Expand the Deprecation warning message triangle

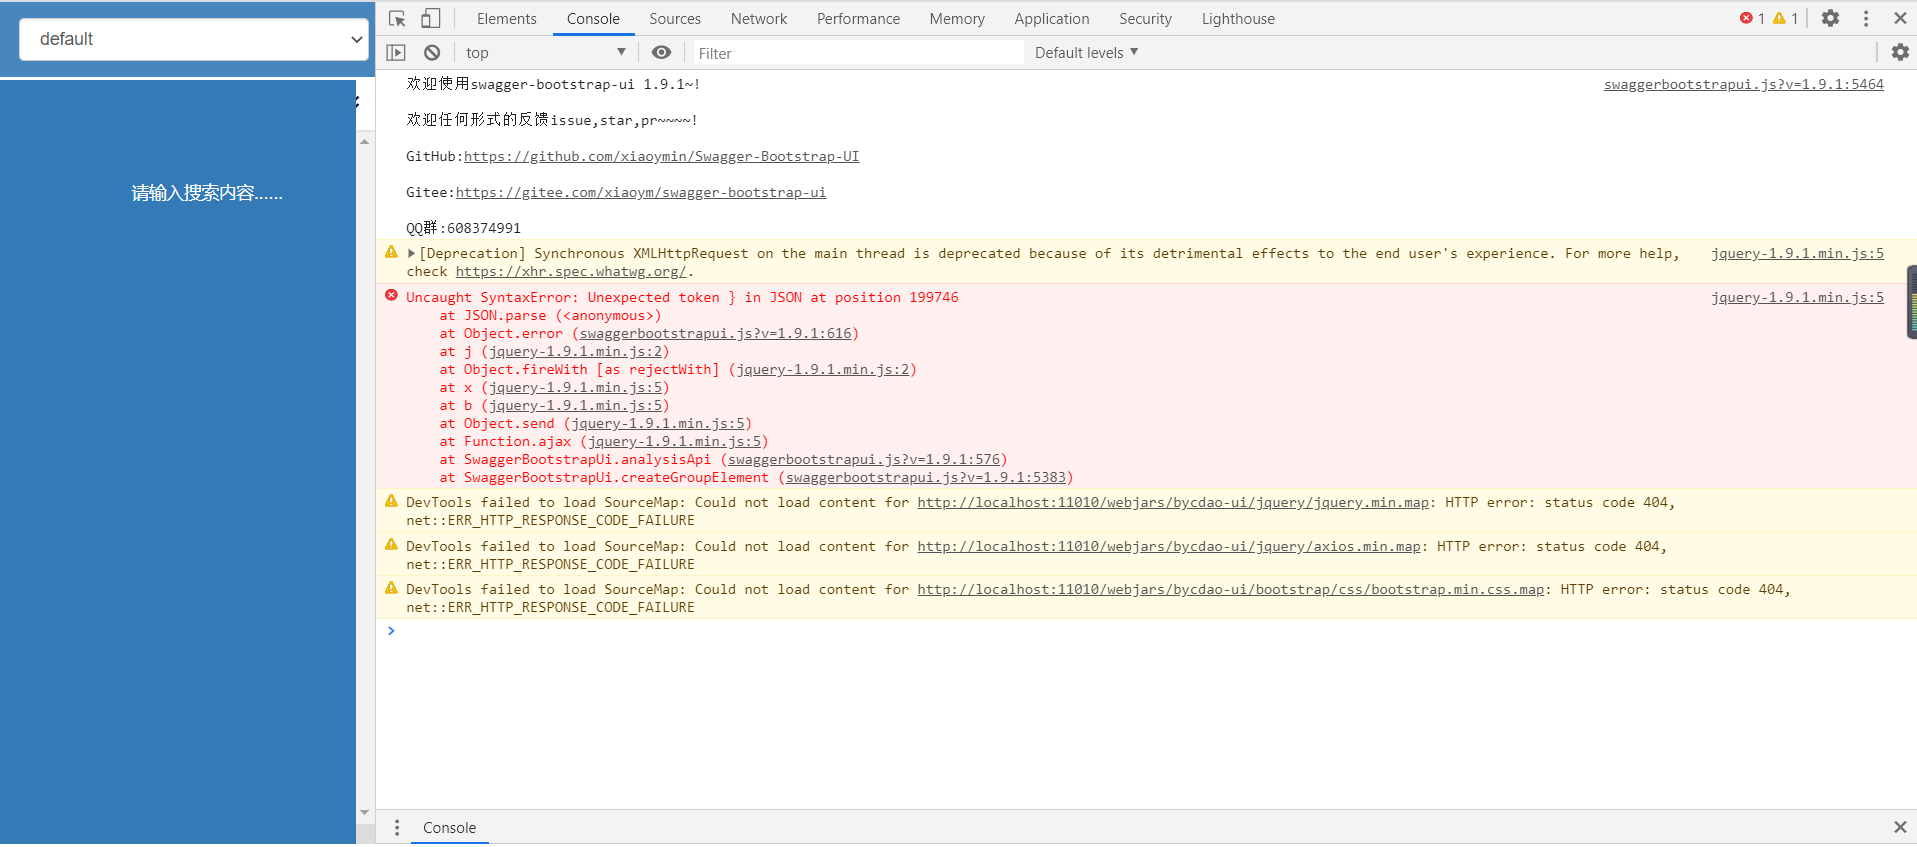[x=411, y=253]
